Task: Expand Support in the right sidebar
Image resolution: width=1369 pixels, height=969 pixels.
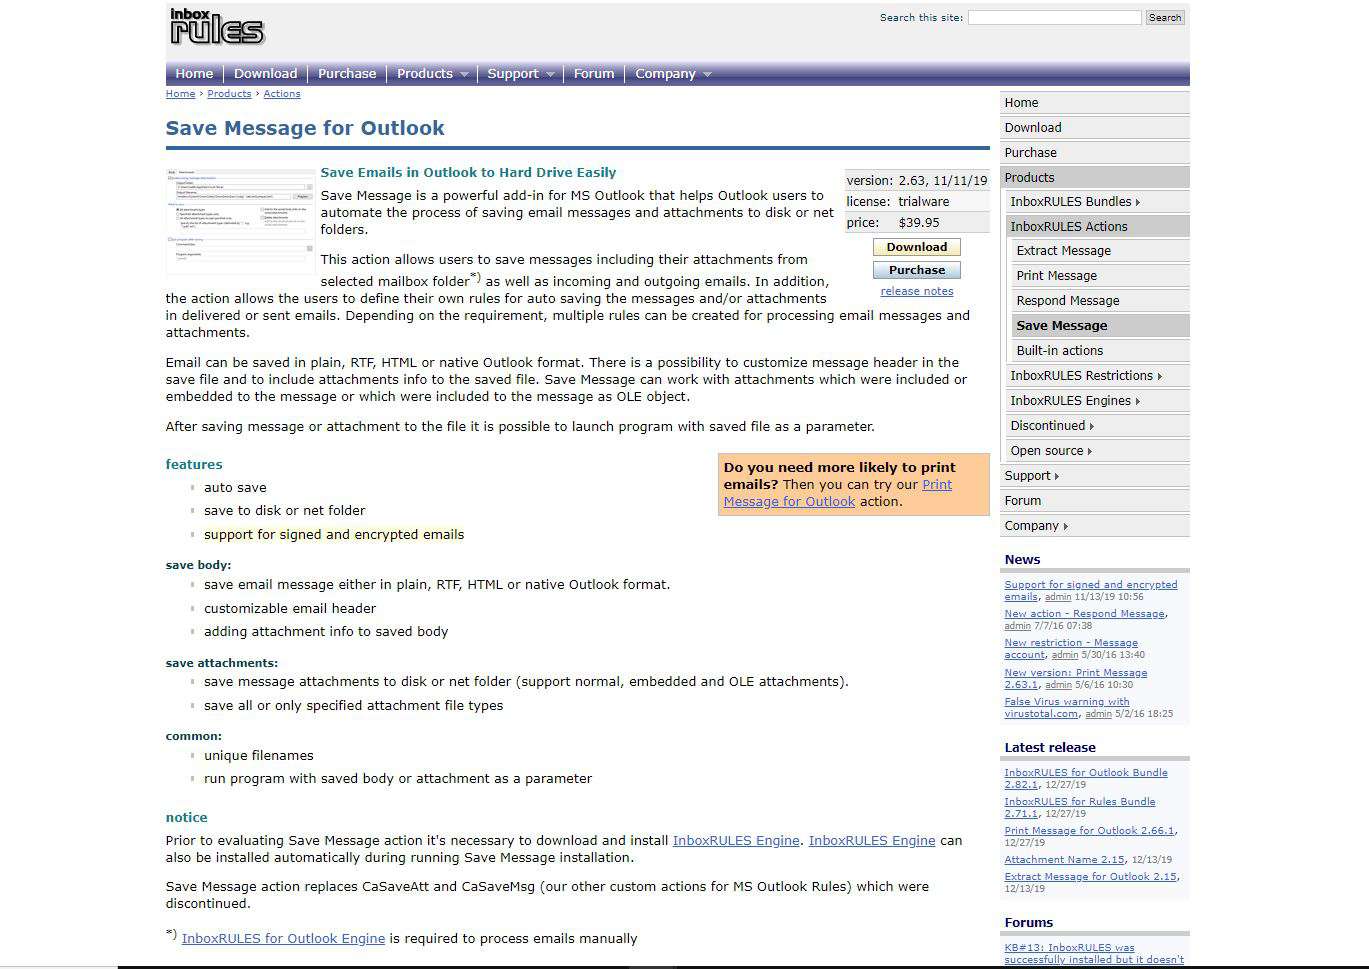Action: 1095,476
